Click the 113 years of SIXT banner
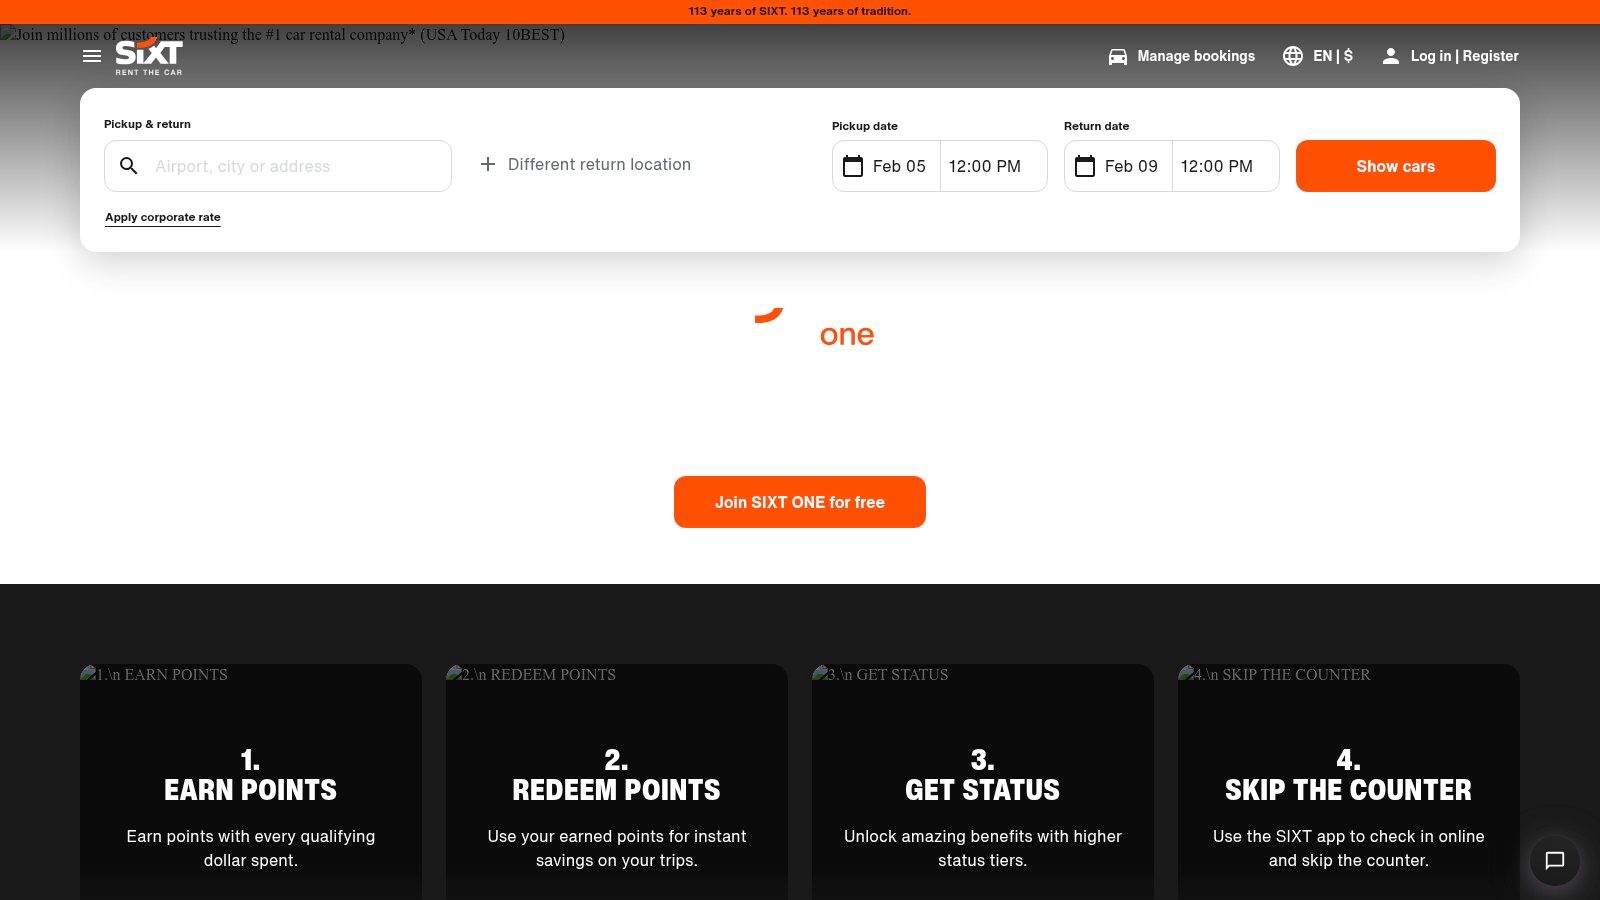The width and height of the screenshot is (1600, 900). click(x=799, y=11)
